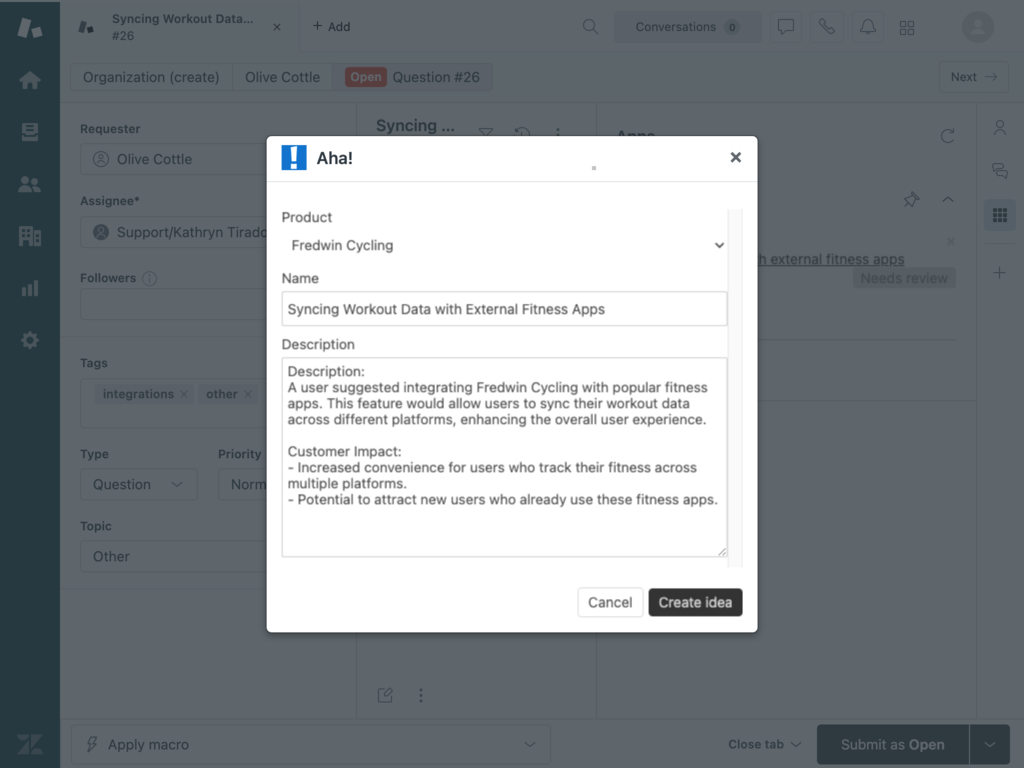Open the external fitness apps link

(831, 259)
